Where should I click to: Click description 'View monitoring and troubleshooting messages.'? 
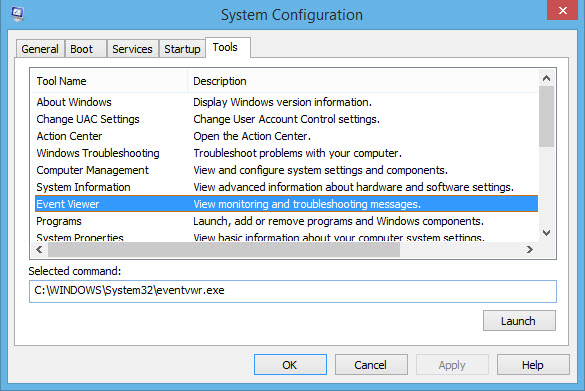(x=307, y=204)
